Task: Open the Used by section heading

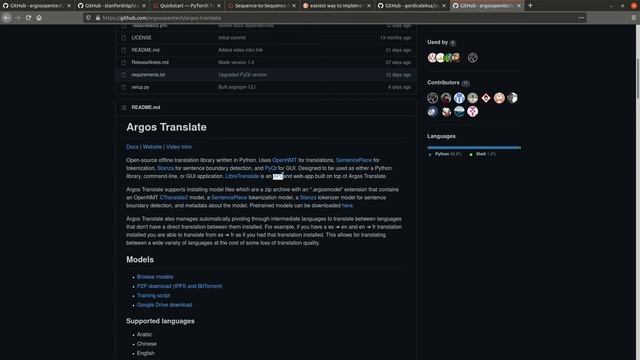Action: tap(438, 42)
